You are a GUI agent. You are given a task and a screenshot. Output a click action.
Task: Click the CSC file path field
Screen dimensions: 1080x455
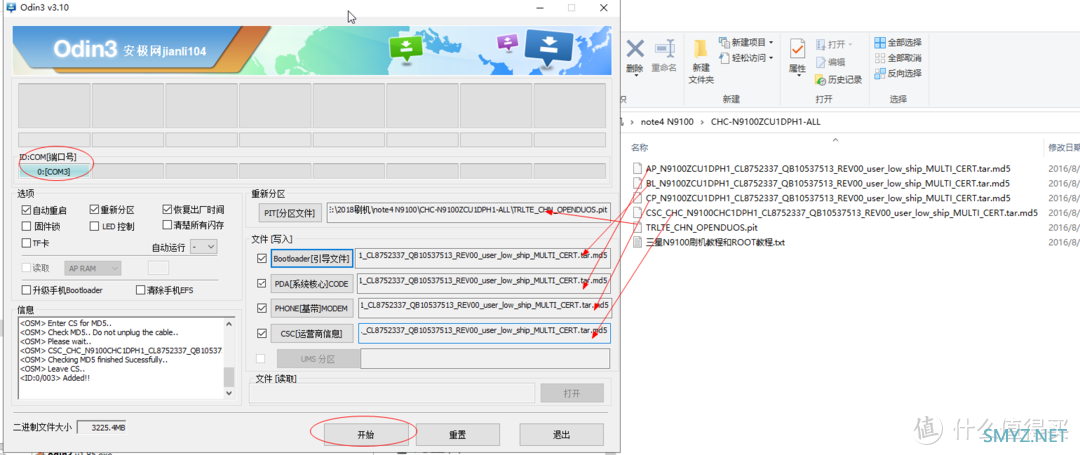(484, 333)
